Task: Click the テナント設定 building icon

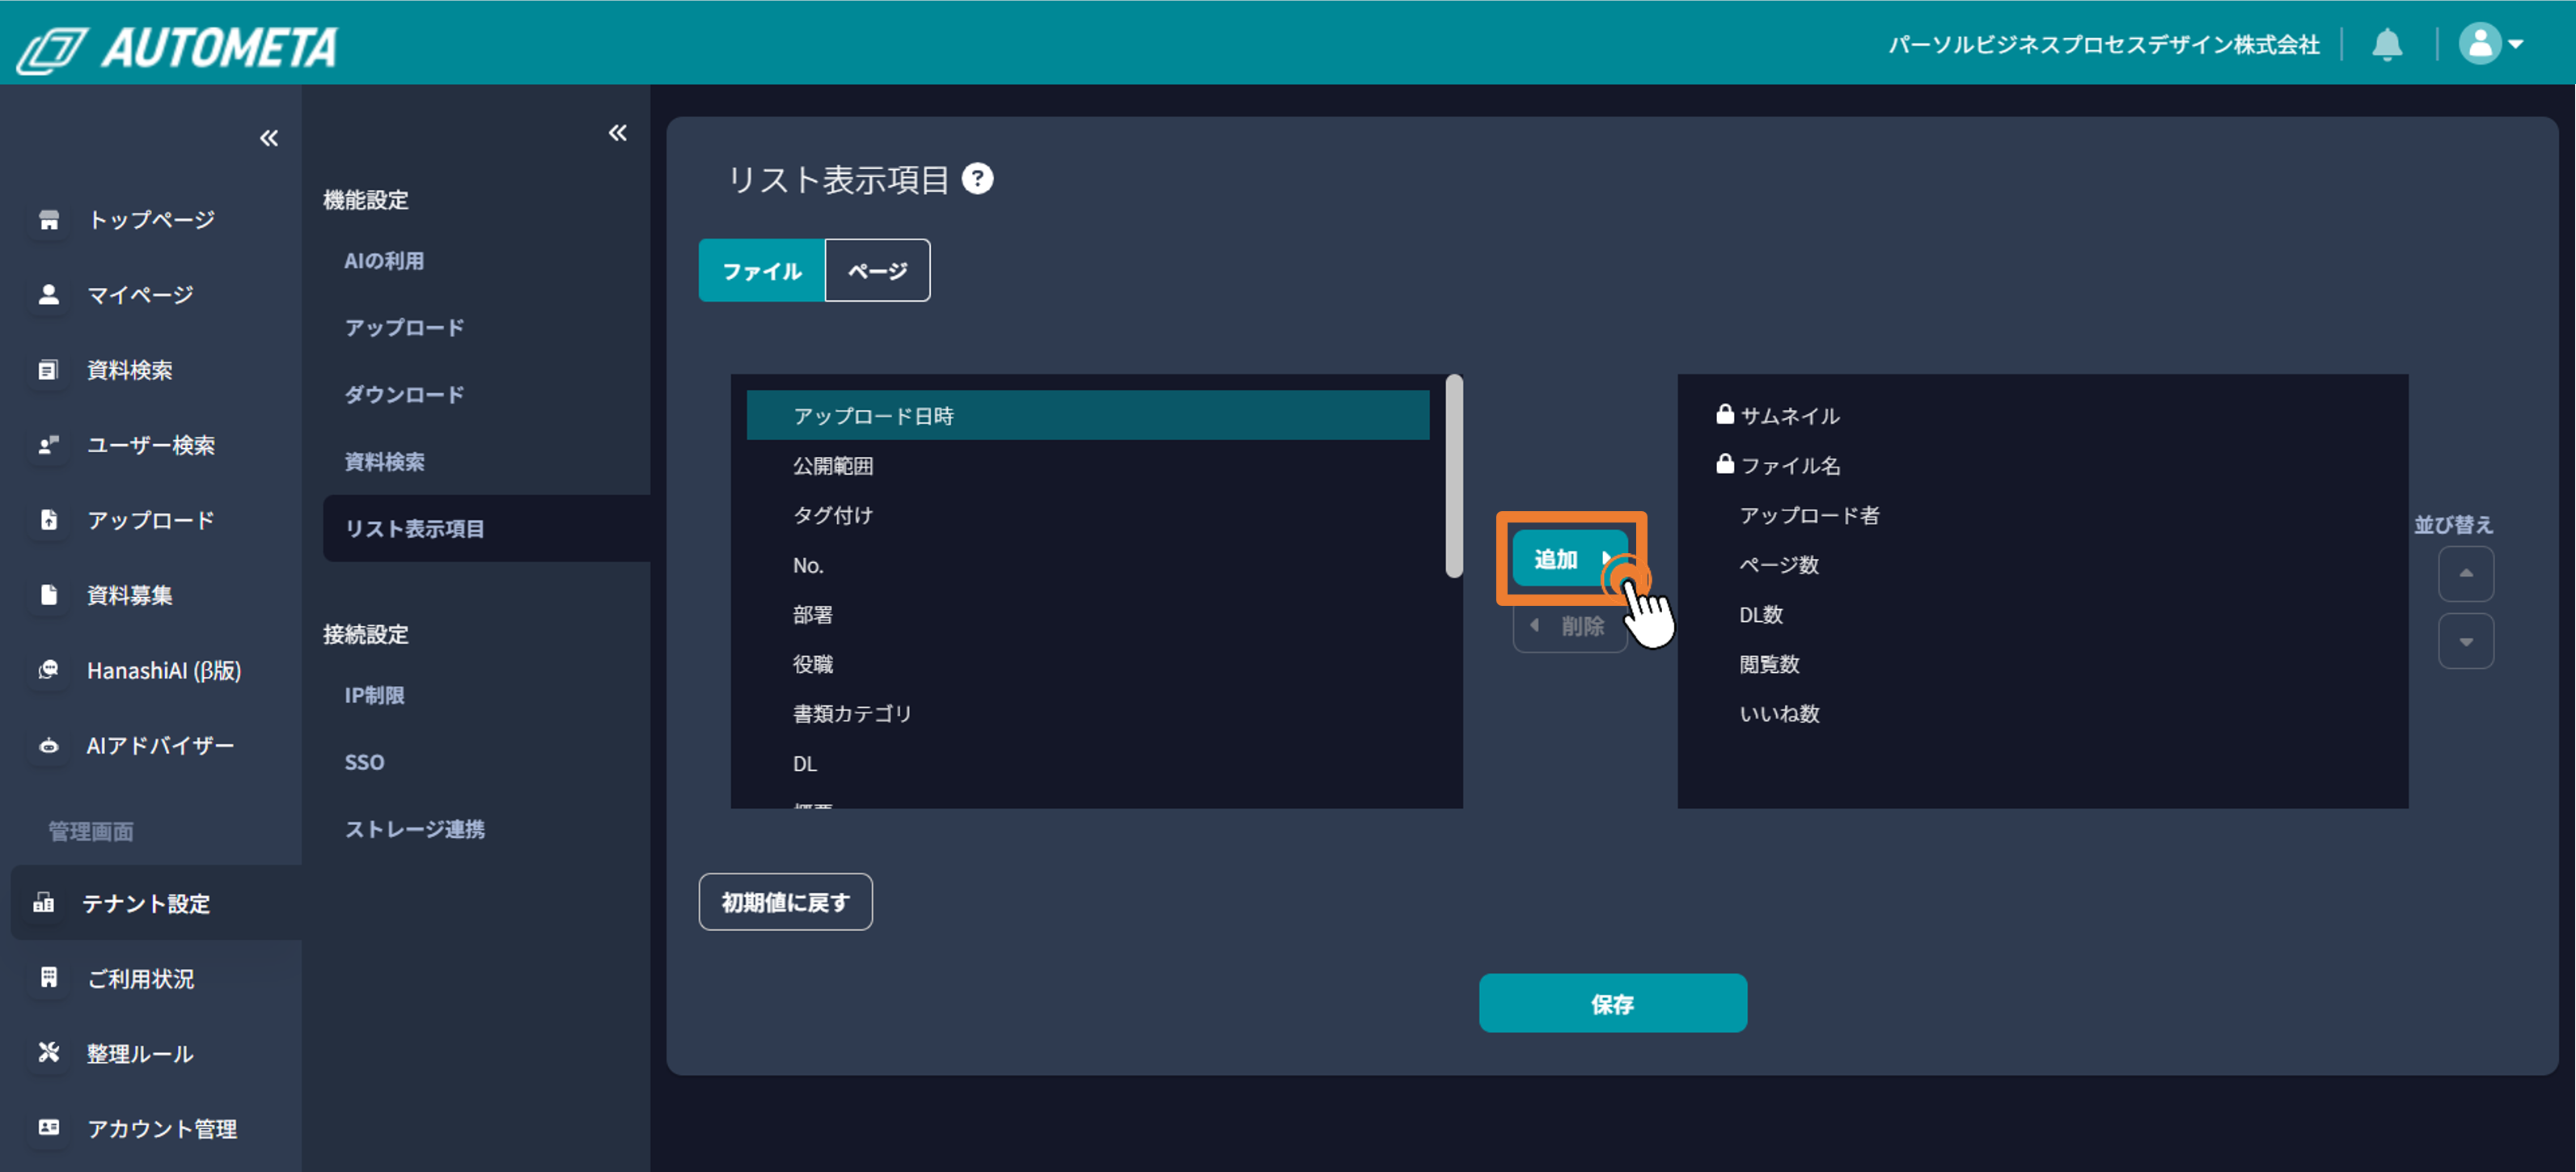Action: (44, 903)
